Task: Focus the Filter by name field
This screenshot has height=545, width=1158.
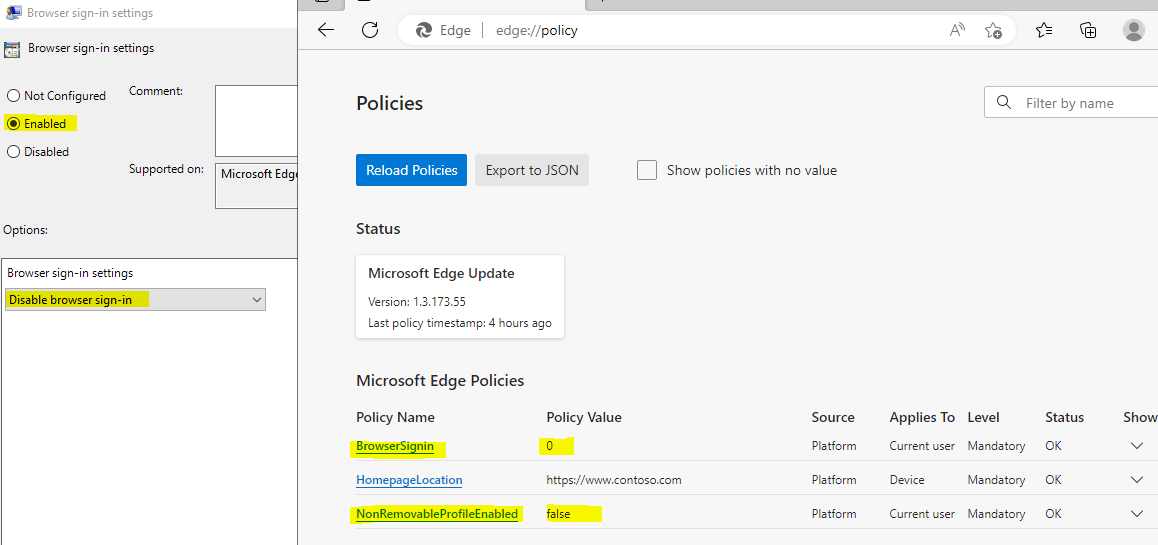Action: (1071, 103)
